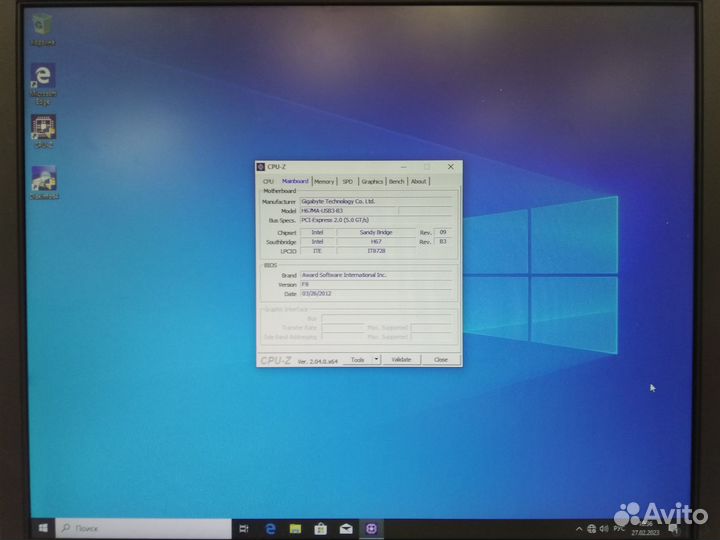Open Microsoft Store from the taskbar
The height and width of the screenshot is (540, 720).
tap(321, 529)
